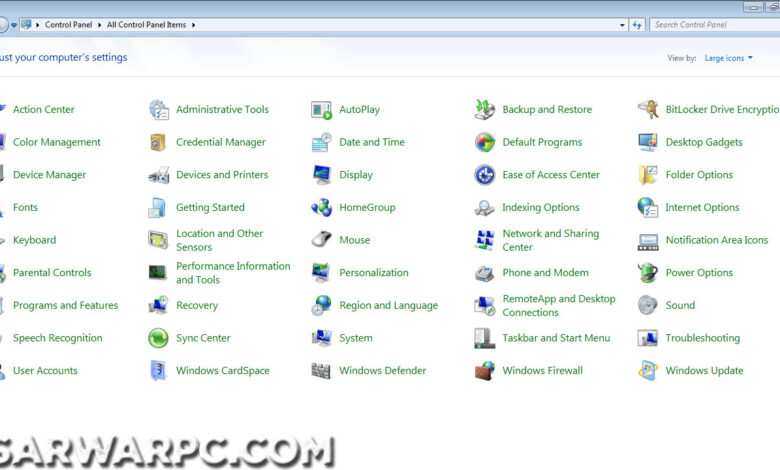The width and height of the screenshot is (780, 470).
Task: Open the Region and Language icon
Action: 321,305
